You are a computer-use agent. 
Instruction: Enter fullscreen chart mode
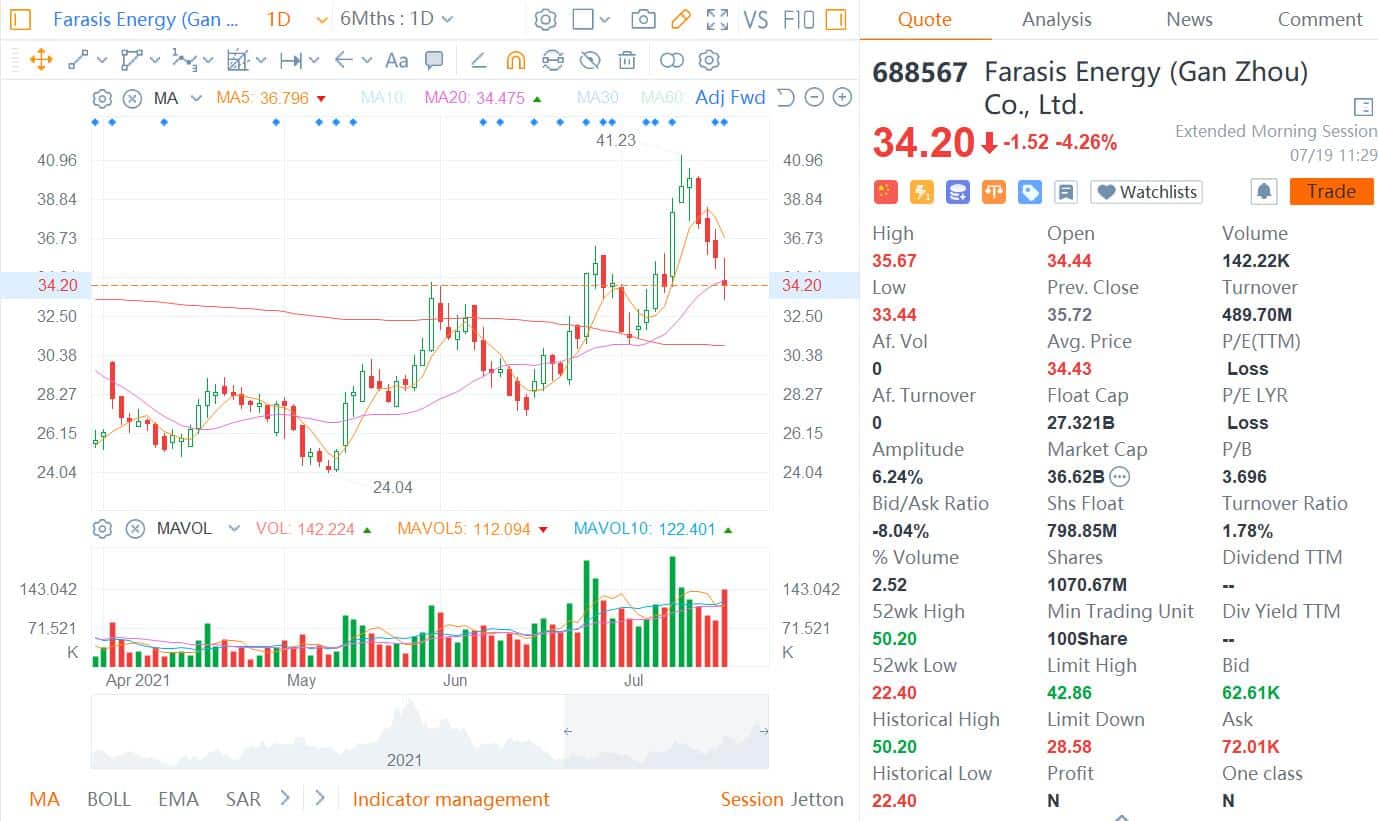click(717, 19)
